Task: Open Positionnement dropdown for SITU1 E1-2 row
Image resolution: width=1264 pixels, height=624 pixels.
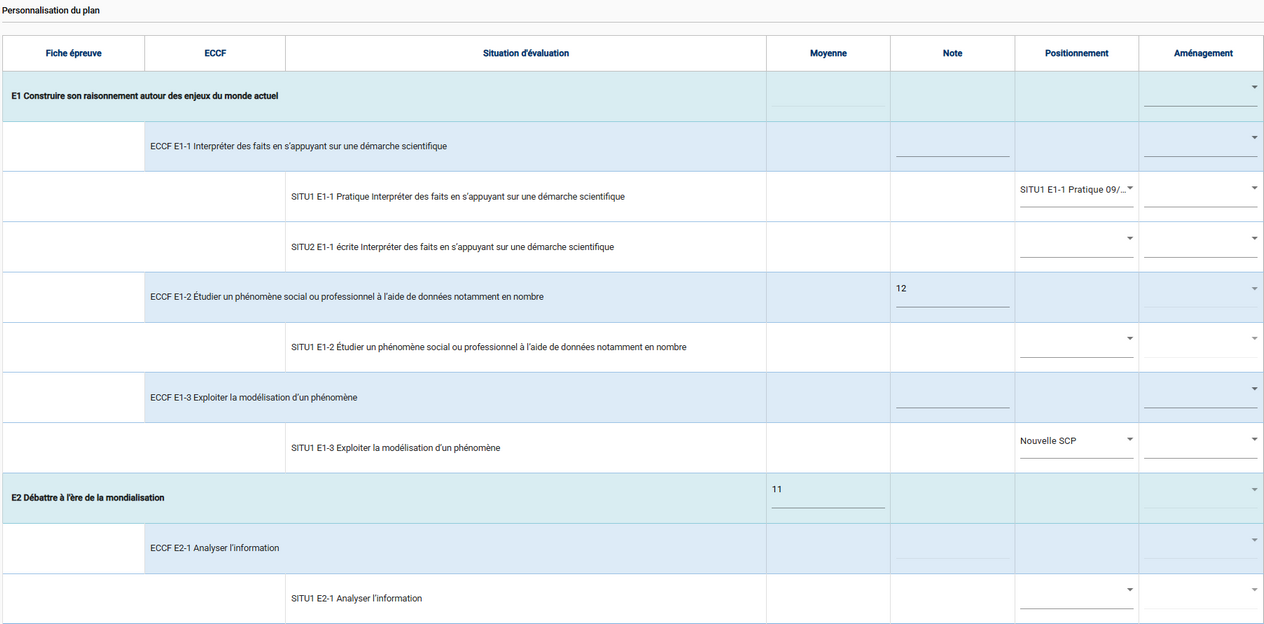Action: [1076, 341]
